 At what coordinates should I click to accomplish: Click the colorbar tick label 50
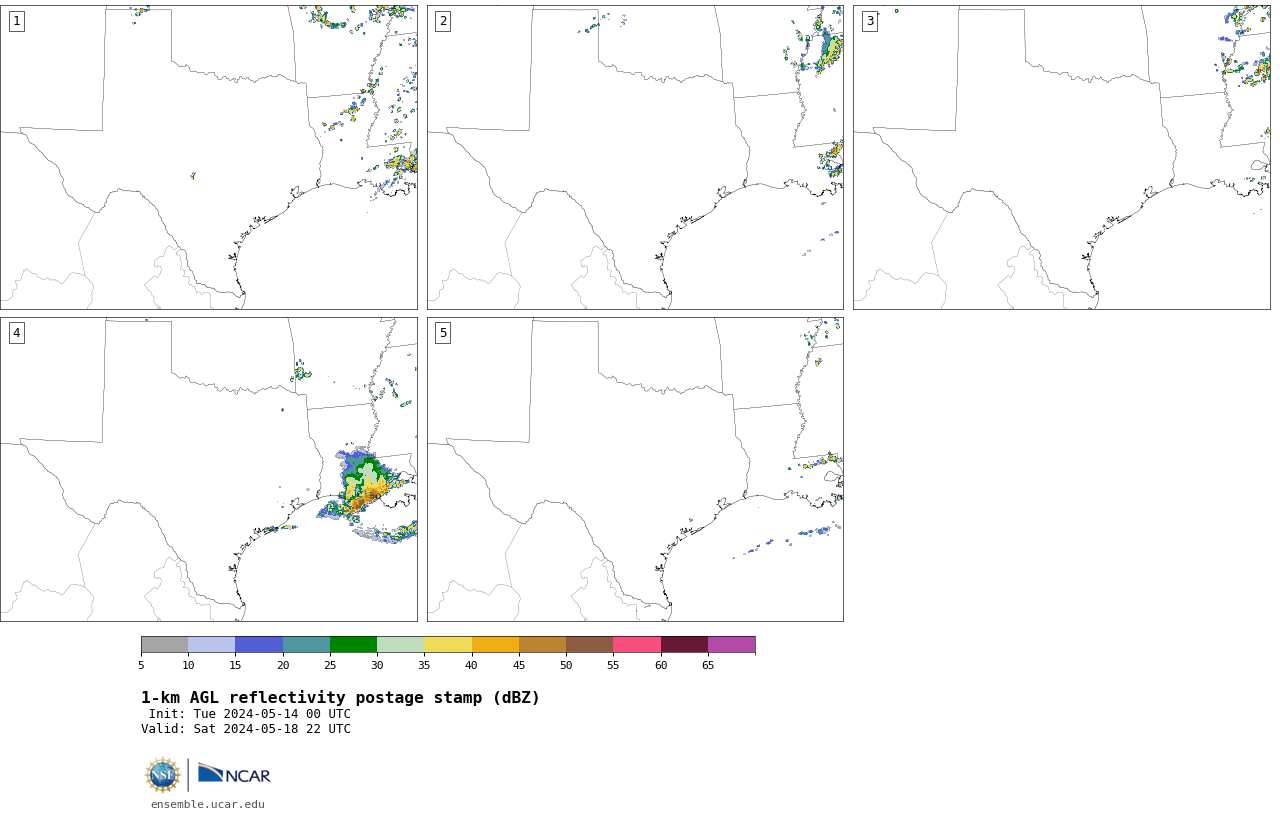pyautogui.click(x=566, y=665)
